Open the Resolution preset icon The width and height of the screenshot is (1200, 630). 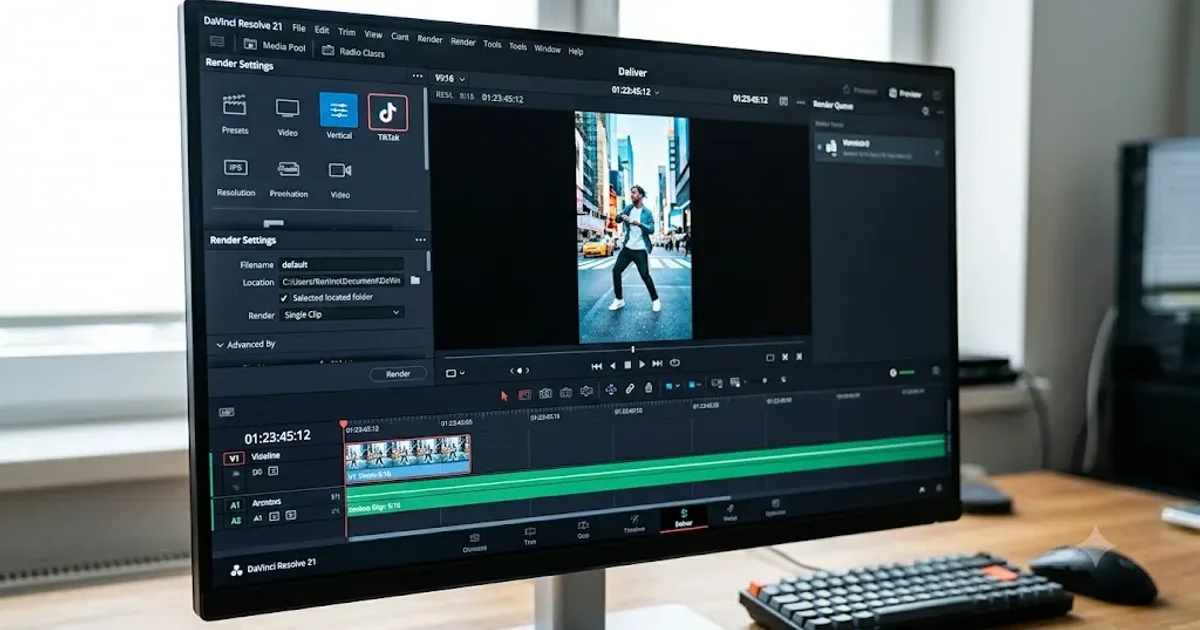pos(235,168)
